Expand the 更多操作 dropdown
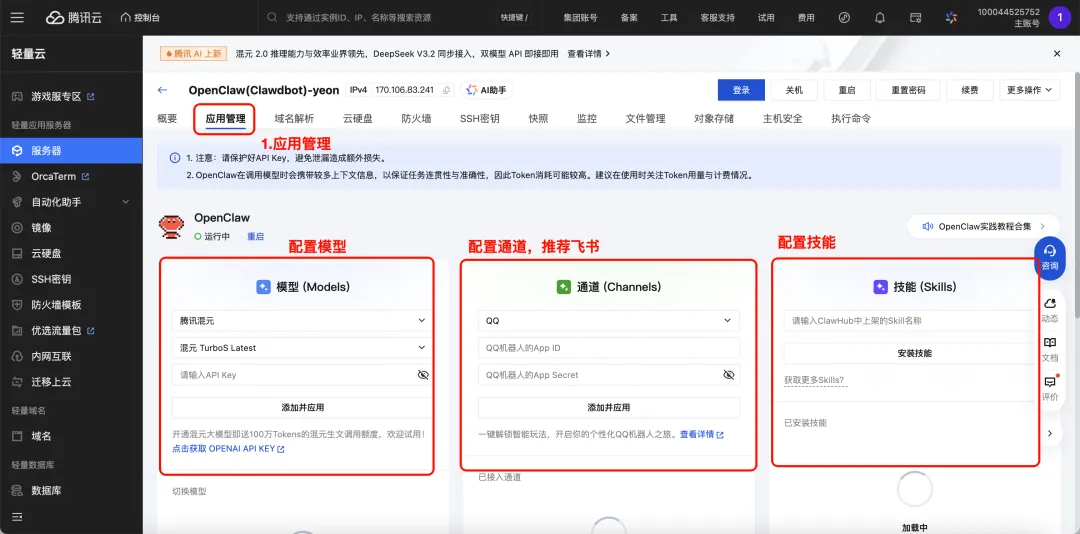Image resolution: width=1080 pixels, height=534 pixels. (x=1029, y=90)
